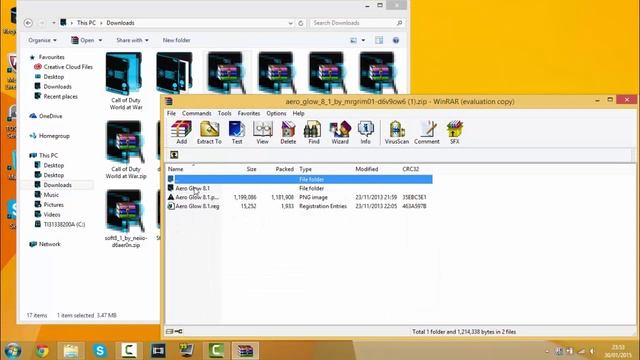Open the Options menu in WinRAR
The width and height of the screenshot is (640, 360).
click(x=276, y=113)
